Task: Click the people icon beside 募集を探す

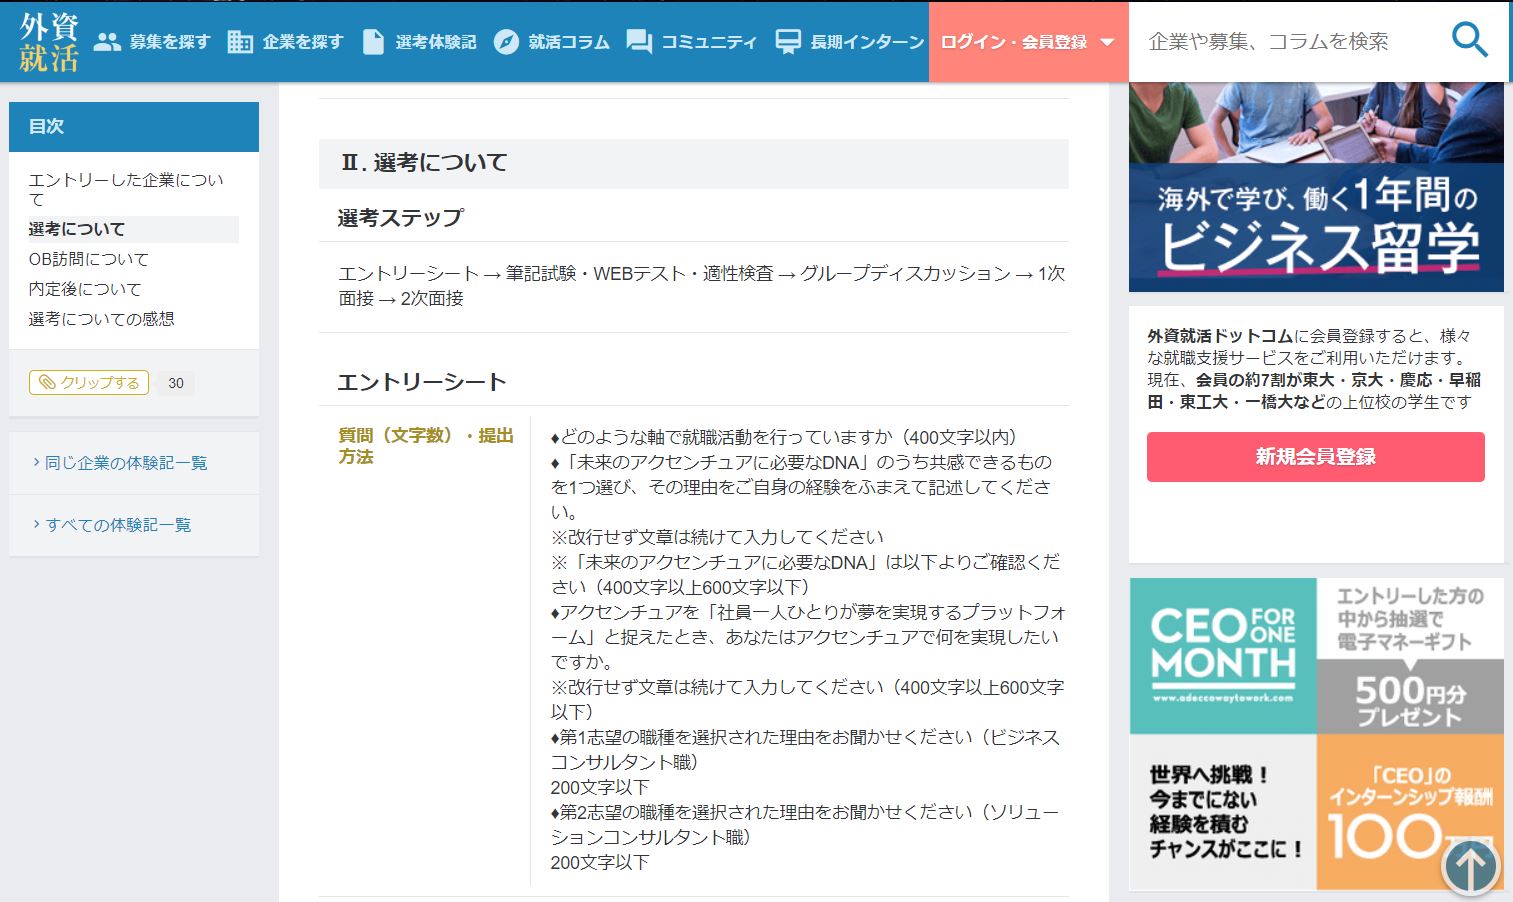Action: (x=107, y=42)
